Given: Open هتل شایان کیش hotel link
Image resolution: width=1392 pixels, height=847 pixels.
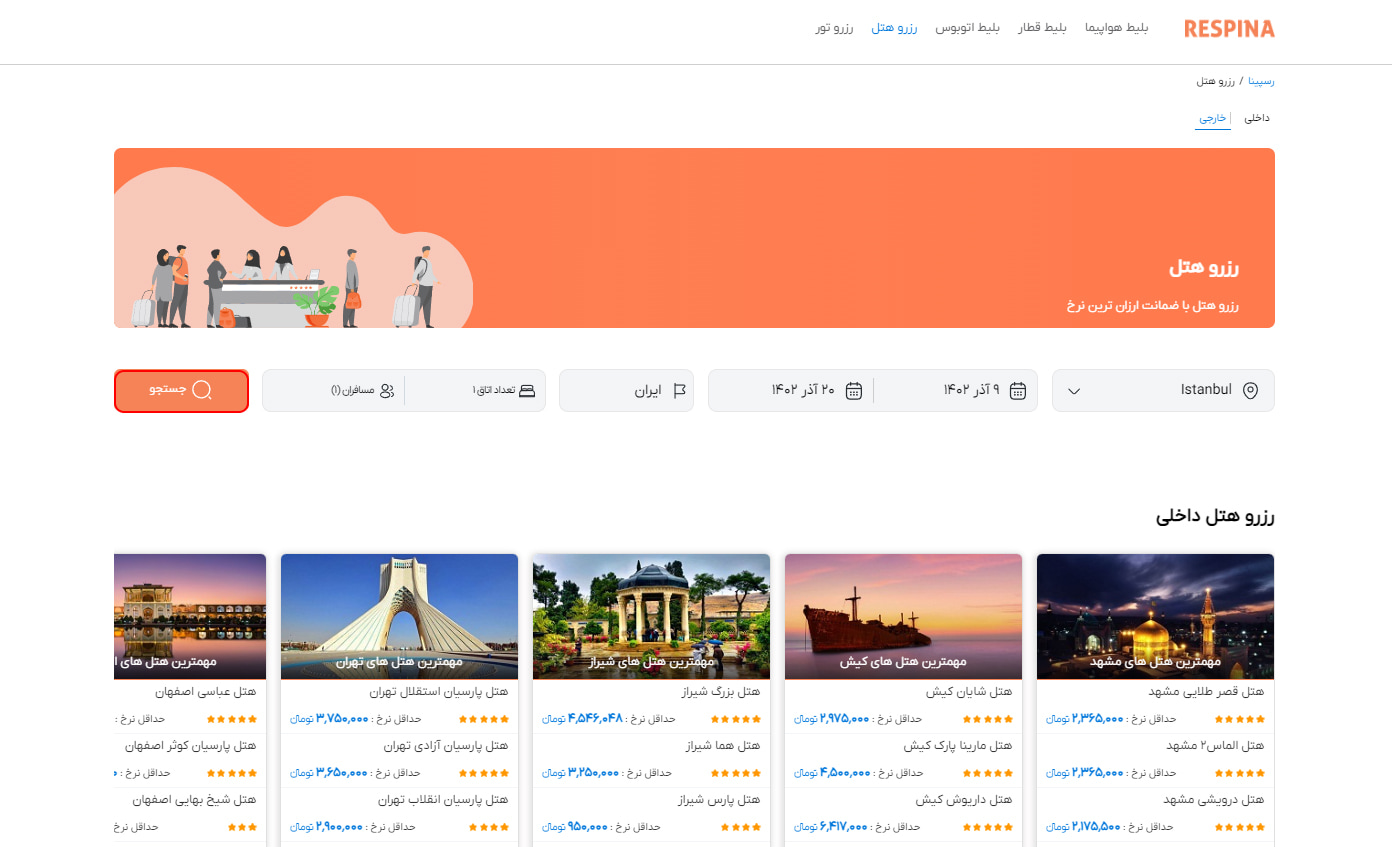Looking at the screenshot, I should 969,692.
